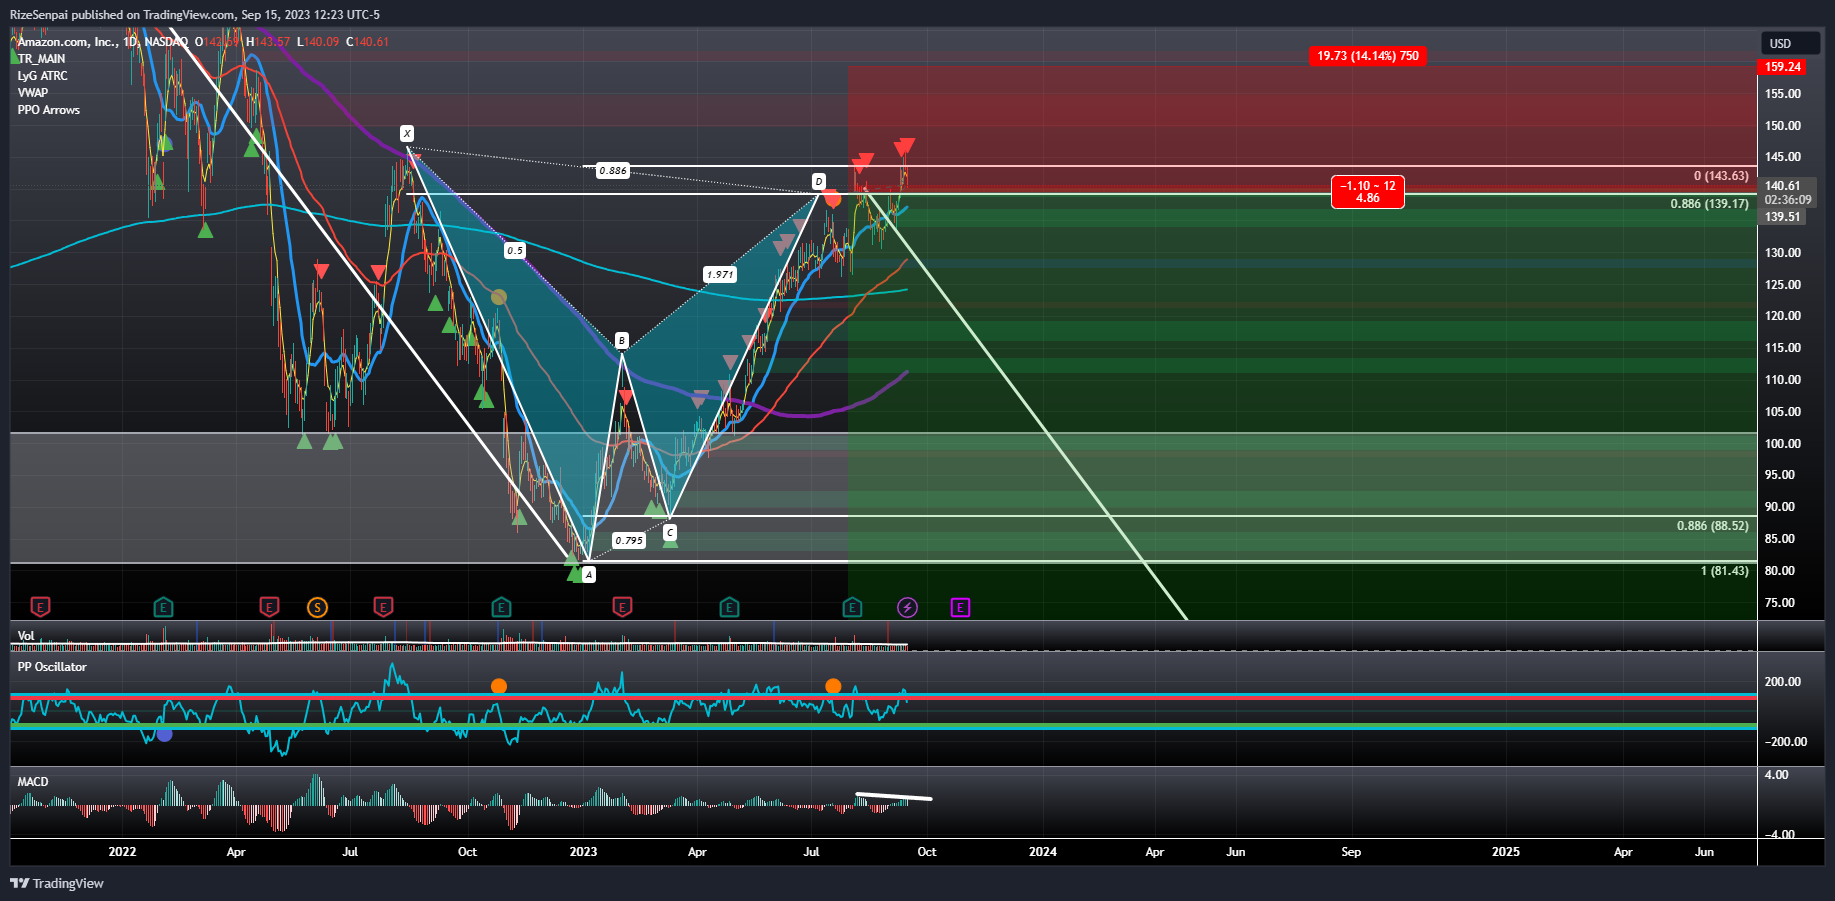Select the 0.795 ratio label on the pattern
1835x901 pixels.
(x=629, y=540)
